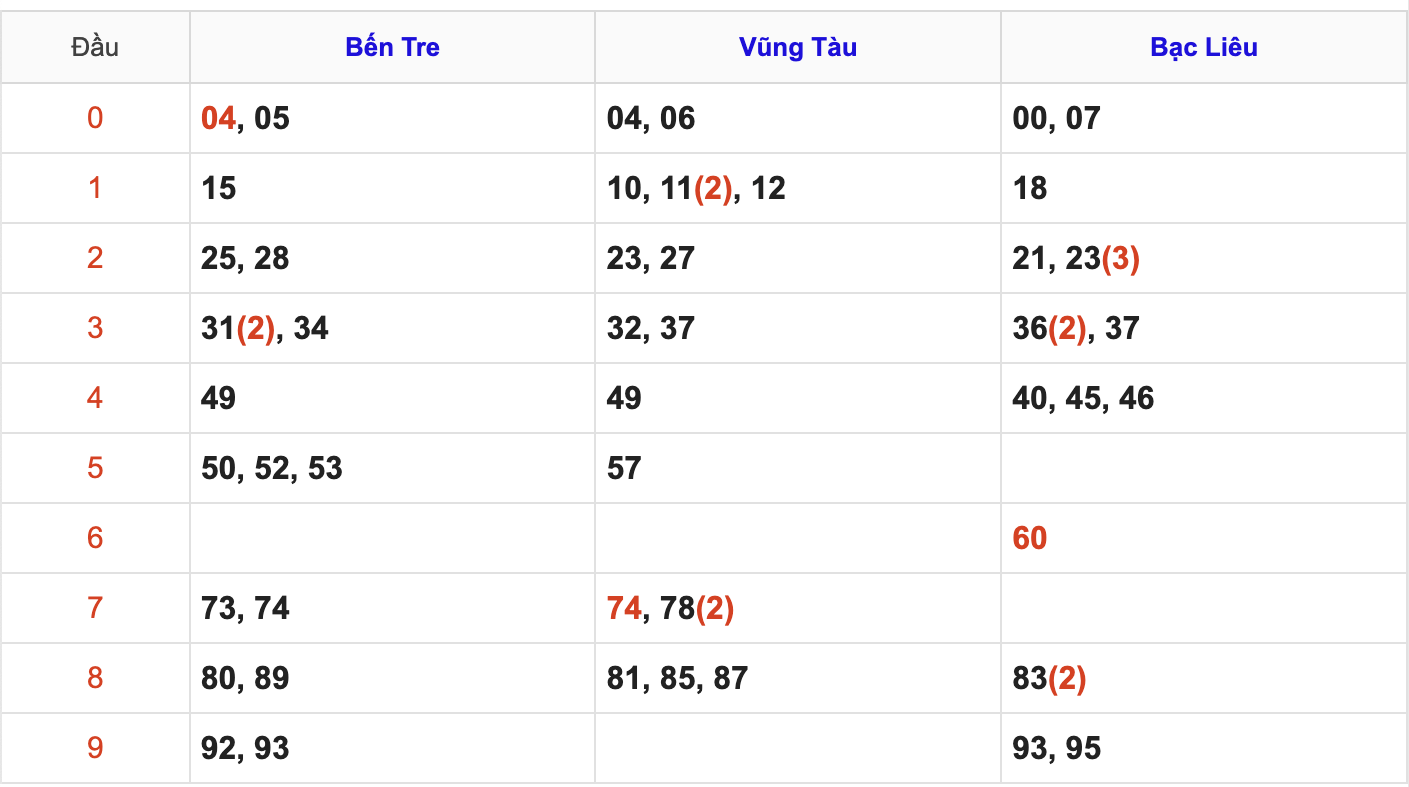Click the "31(2), 34" cell under Bến Tre

pyautogui.click(x=265, y=328)
